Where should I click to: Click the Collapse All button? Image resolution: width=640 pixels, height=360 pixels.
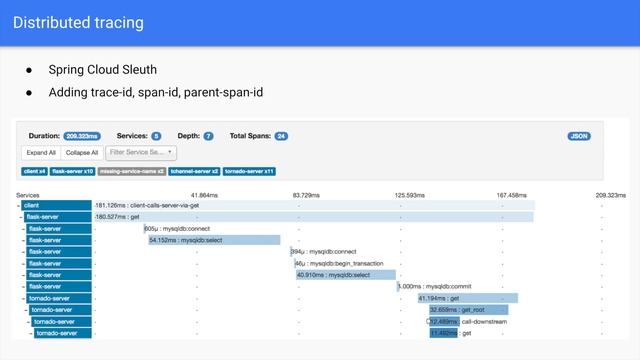coord(82,153)
